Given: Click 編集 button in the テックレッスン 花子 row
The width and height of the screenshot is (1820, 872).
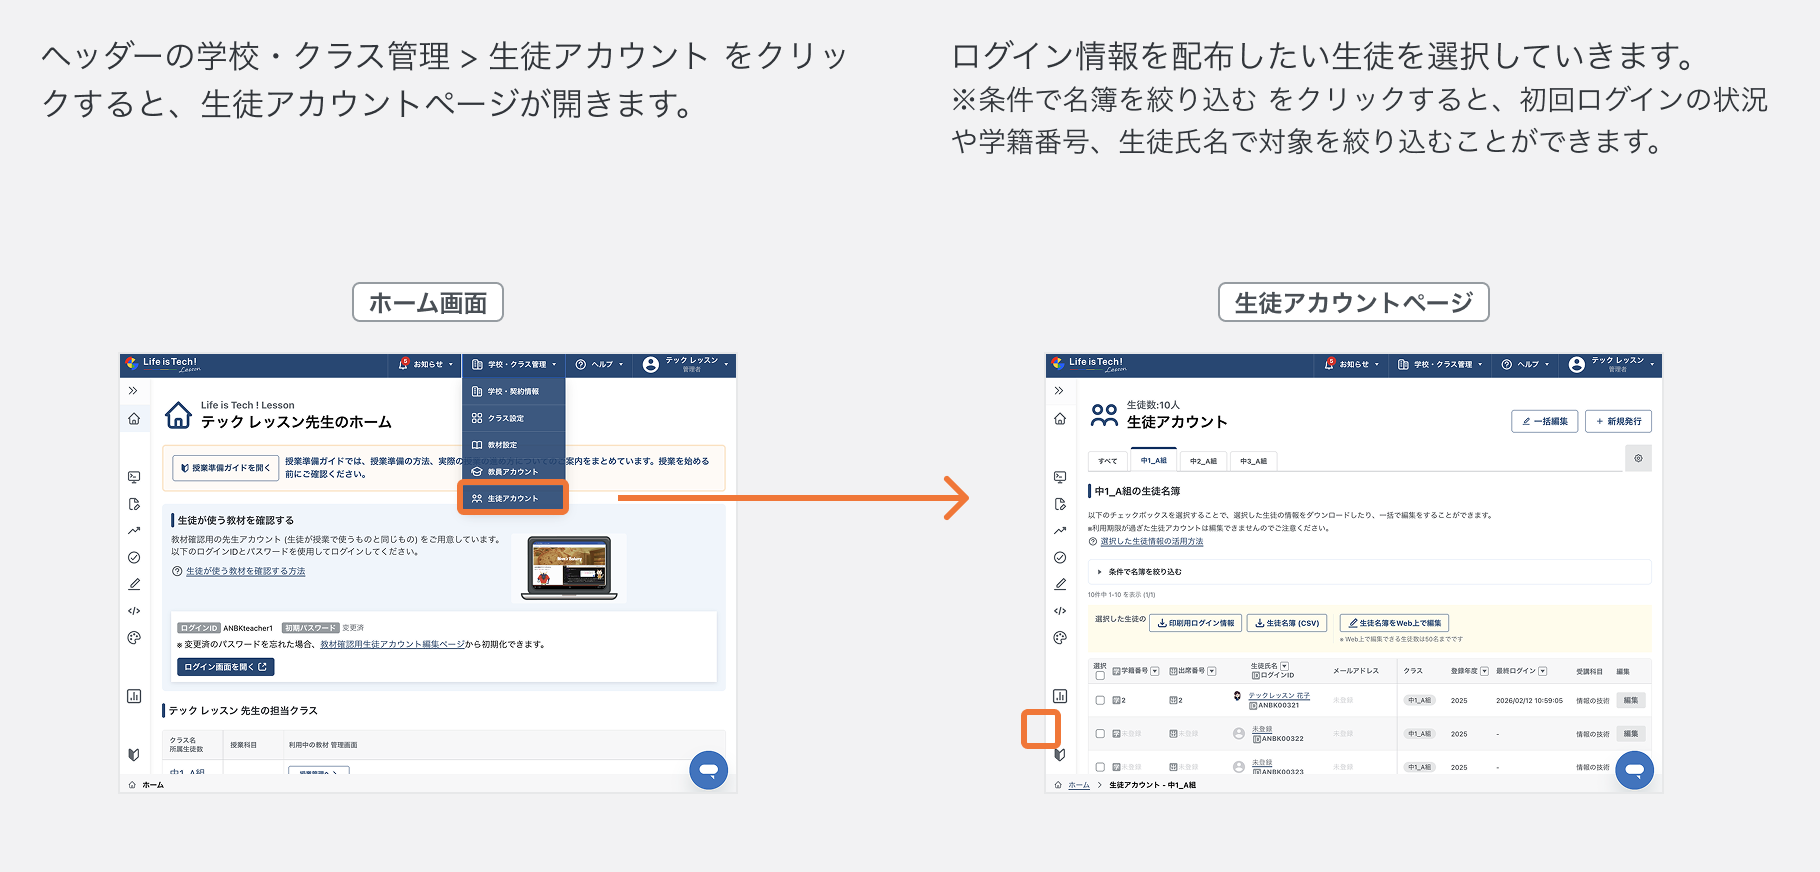Looking at the screenshot, I should (1630, 701).
